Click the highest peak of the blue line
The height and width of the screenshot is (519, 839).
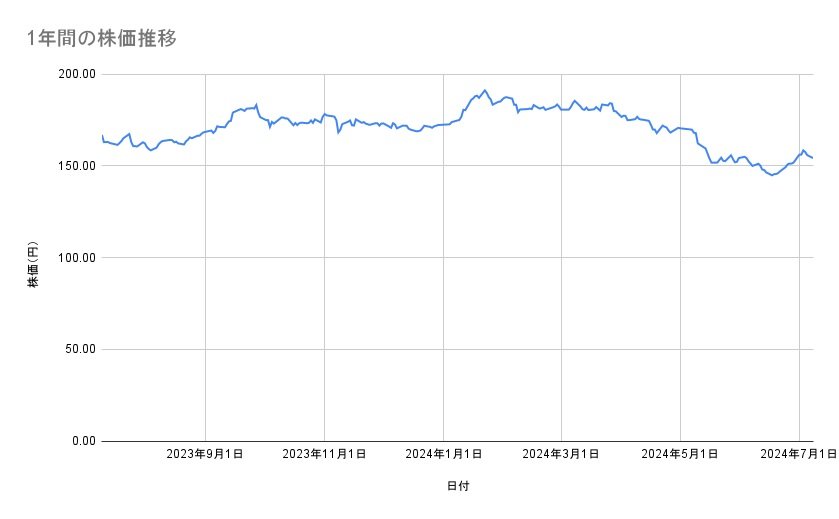[x=485, y=90]
